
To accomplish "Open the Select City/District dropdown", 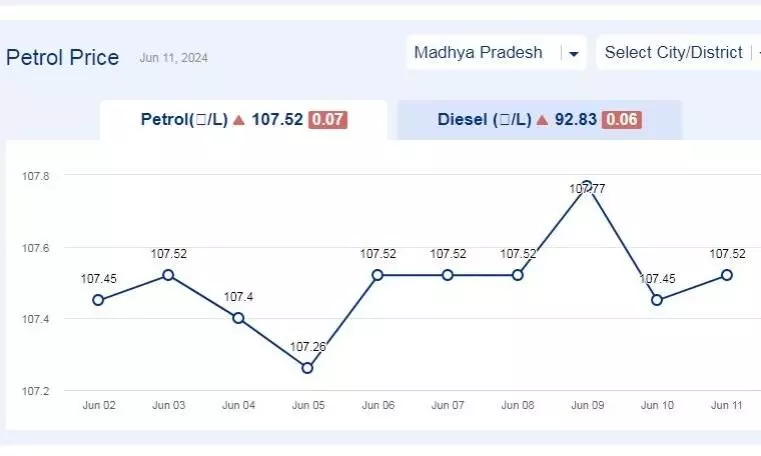I will [678, 52].
